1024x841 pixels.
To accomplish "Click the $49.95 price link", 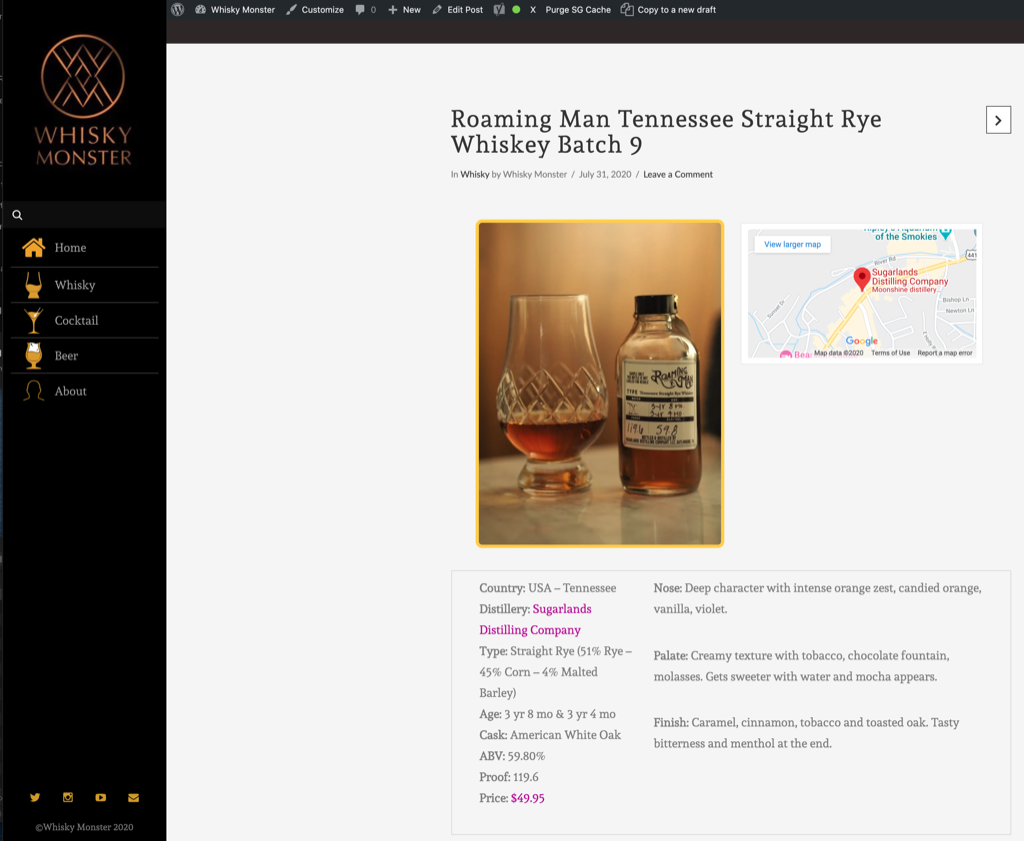I will [528, 798].
